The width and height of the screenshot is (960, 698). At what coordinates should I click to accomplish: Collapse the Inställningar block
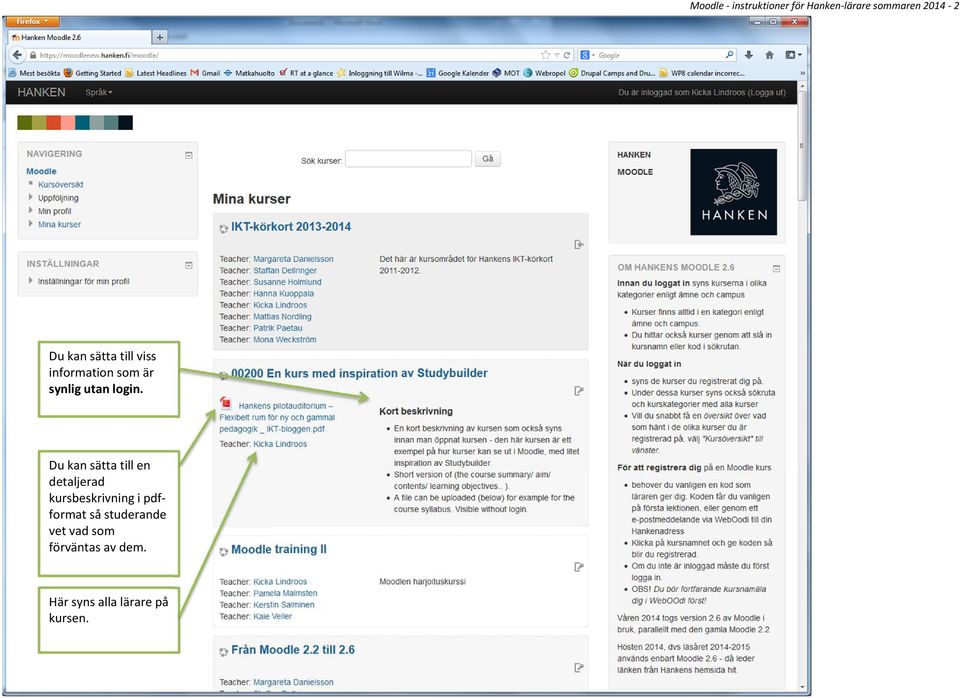(189, 265)
